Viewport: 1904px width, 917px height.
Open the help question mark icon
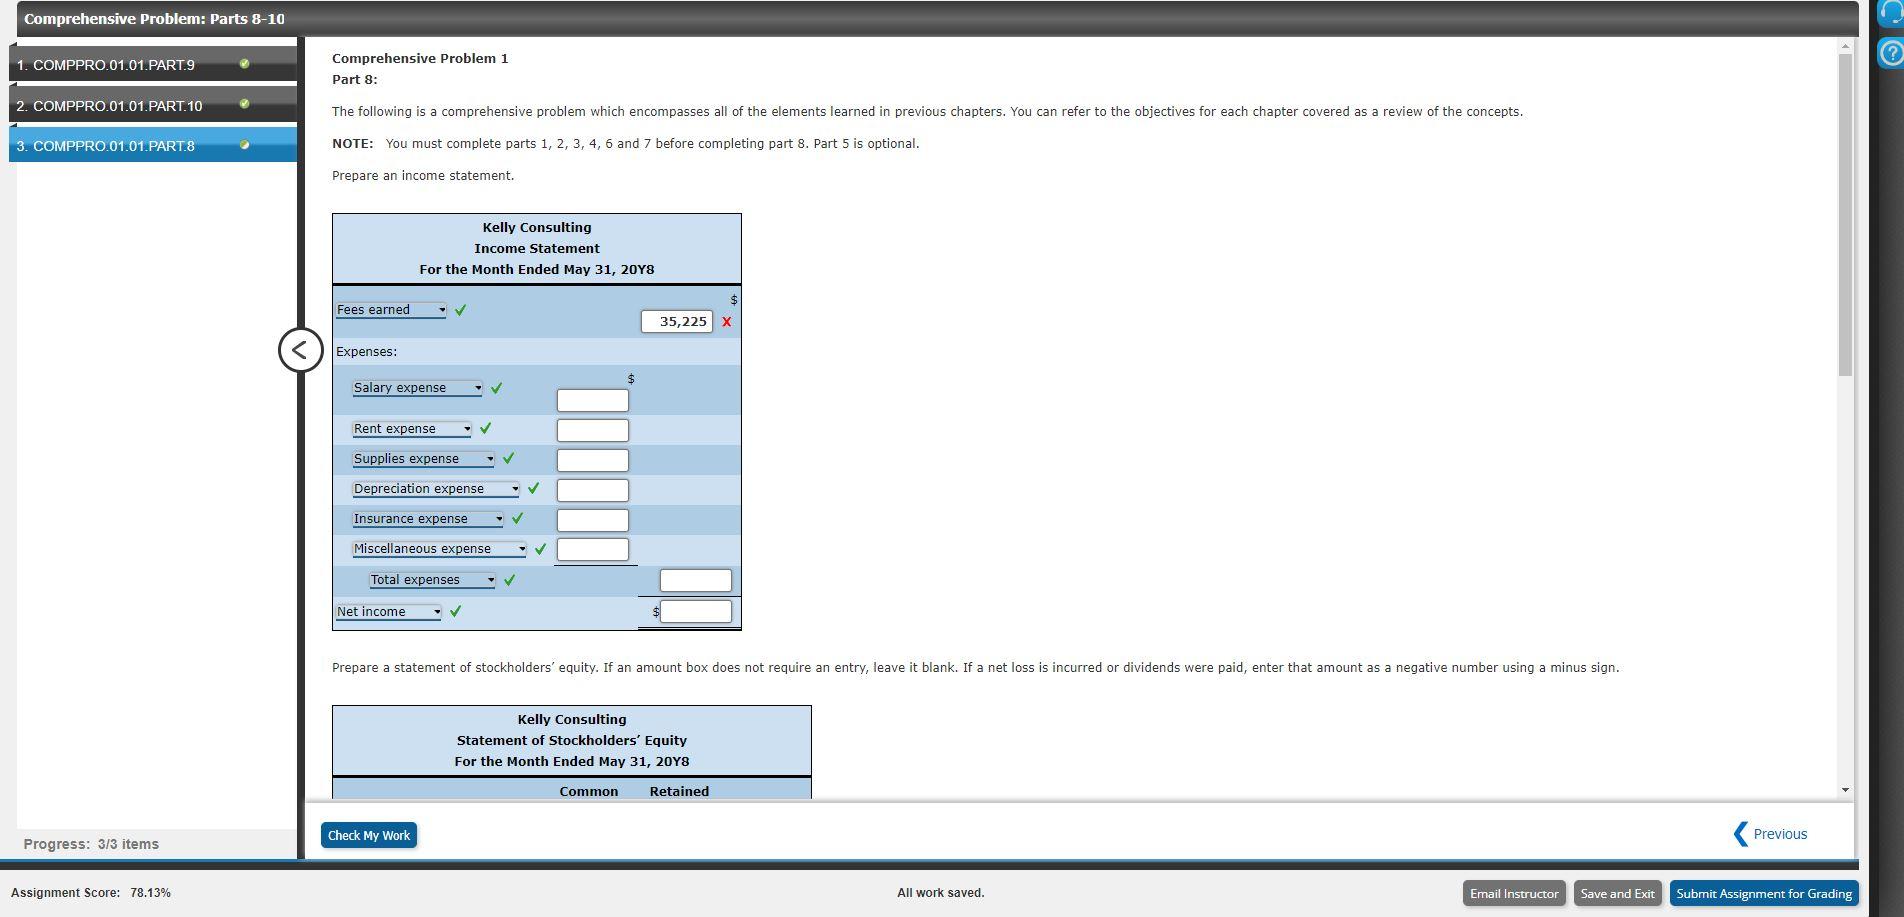point(1890,52)
